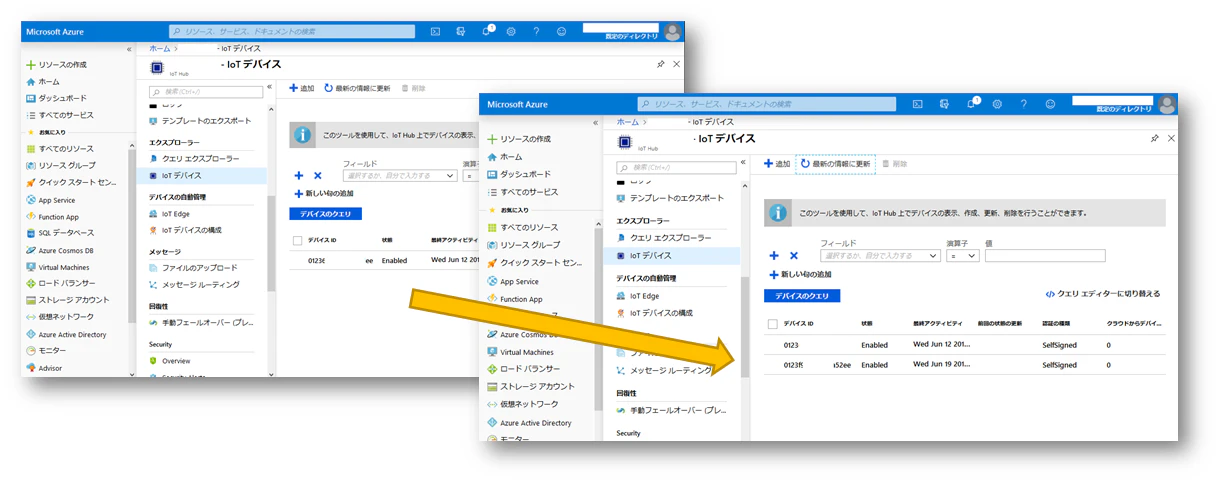Click 最新の情報に更新 refresh in back window
Image resolution: width=1220 pixels, height=483 pixels.
pyautogui.click(x=357, y=88)
